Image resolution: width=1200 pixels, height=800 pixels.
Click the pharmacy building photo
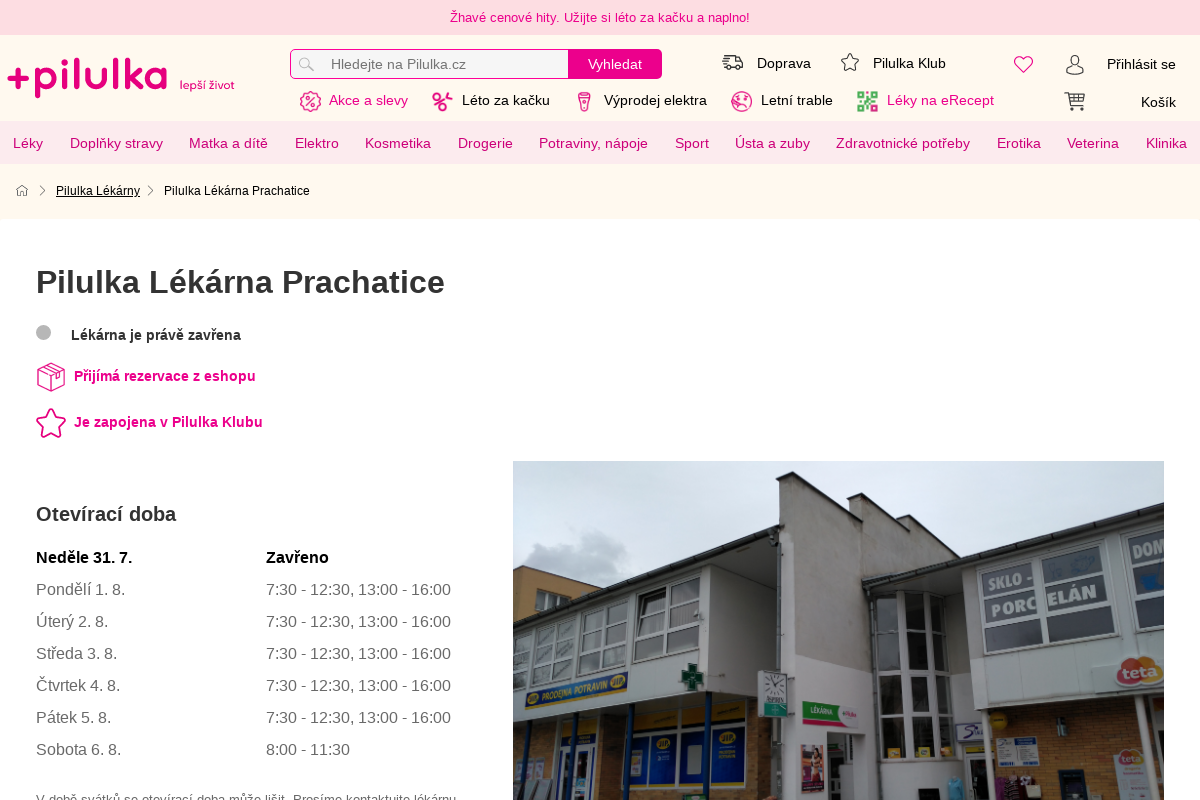click(x=838, y=630)
